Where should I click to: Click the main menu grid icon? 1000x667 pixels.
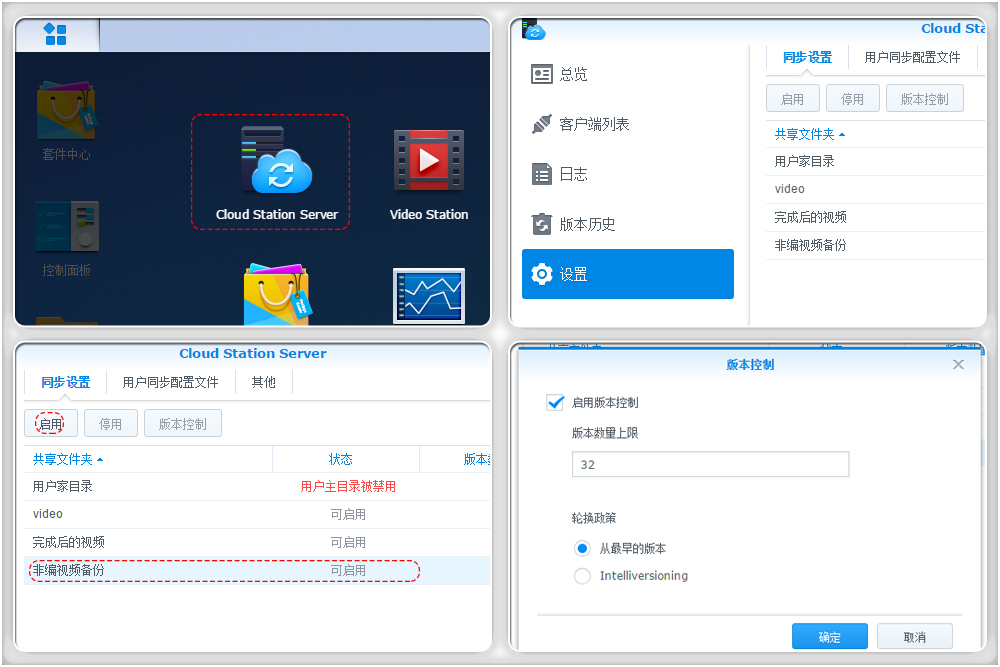pyautogui.click(x=57, y=34)
